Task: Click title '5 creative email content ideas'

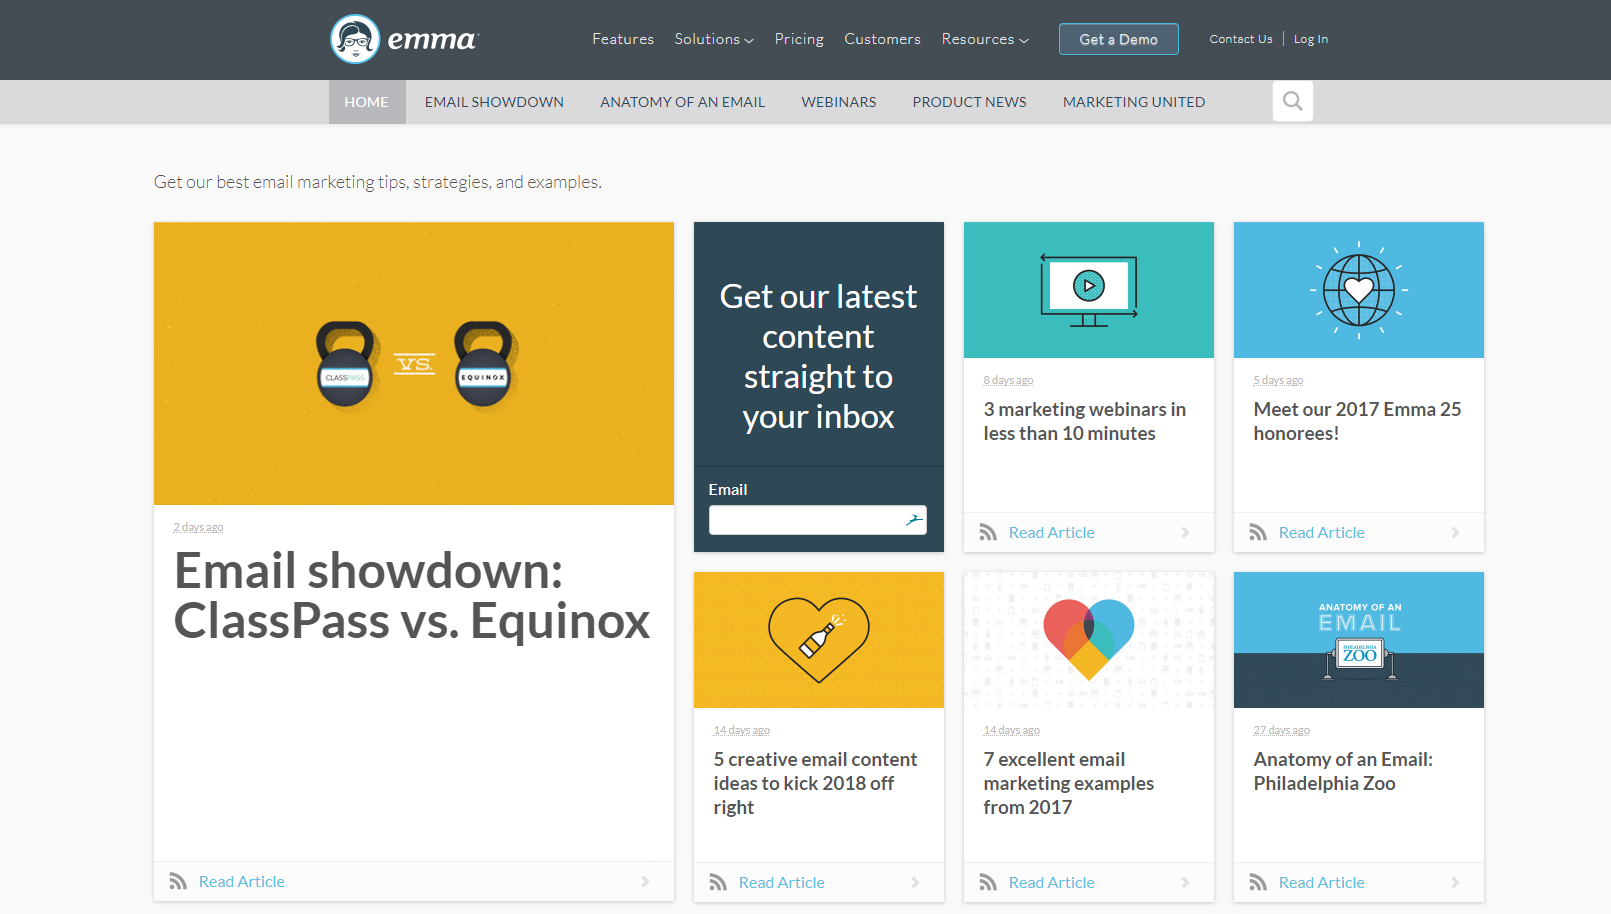Action: click(x=815, y=783)
